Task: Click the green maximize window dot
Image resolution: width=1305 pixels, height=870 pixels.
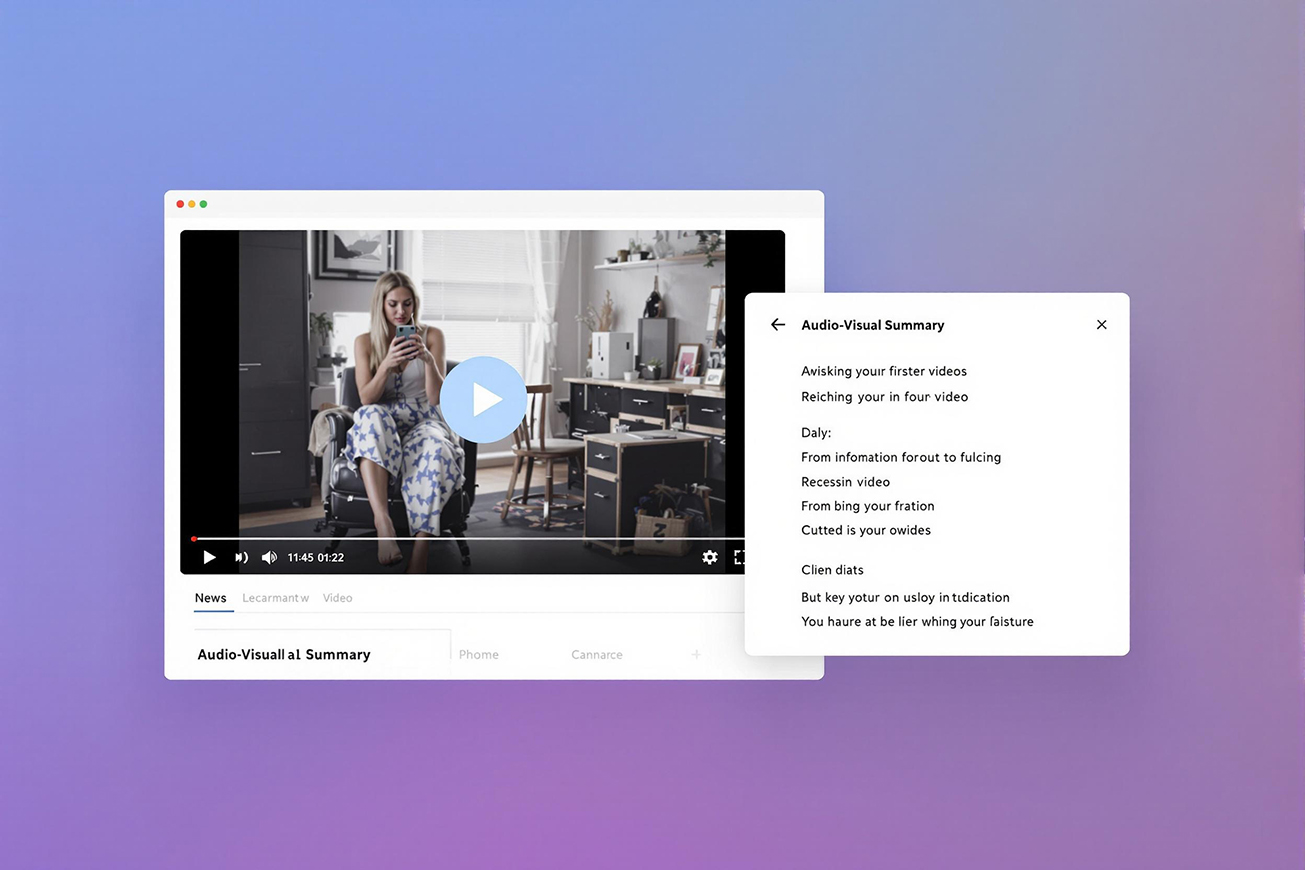Action: click(204, 204)
